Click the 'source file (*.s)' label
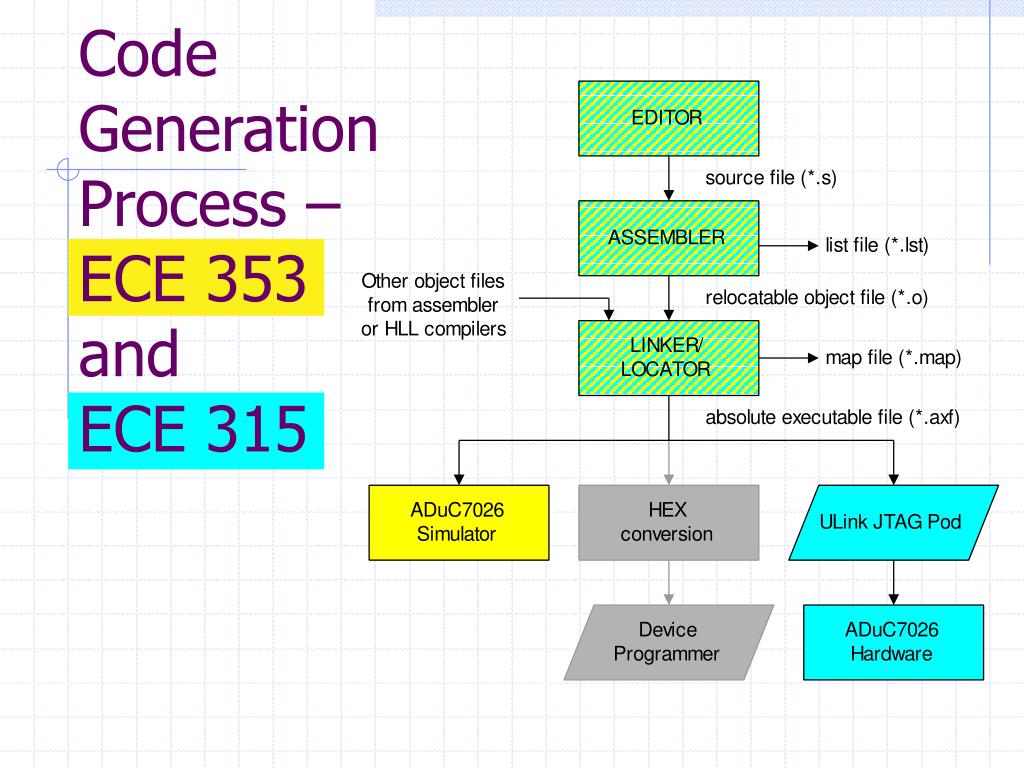The width and height of the screenshot is (1024, 768). coord(771,178)
